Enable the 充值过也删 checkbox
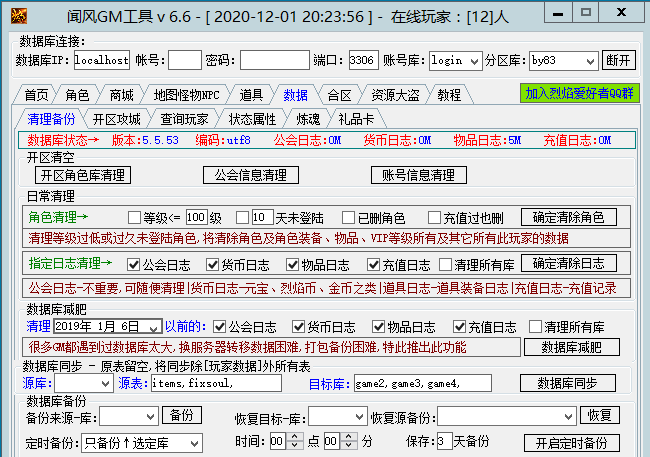Viewport: 650px width, 457px height. click(434, 217)
